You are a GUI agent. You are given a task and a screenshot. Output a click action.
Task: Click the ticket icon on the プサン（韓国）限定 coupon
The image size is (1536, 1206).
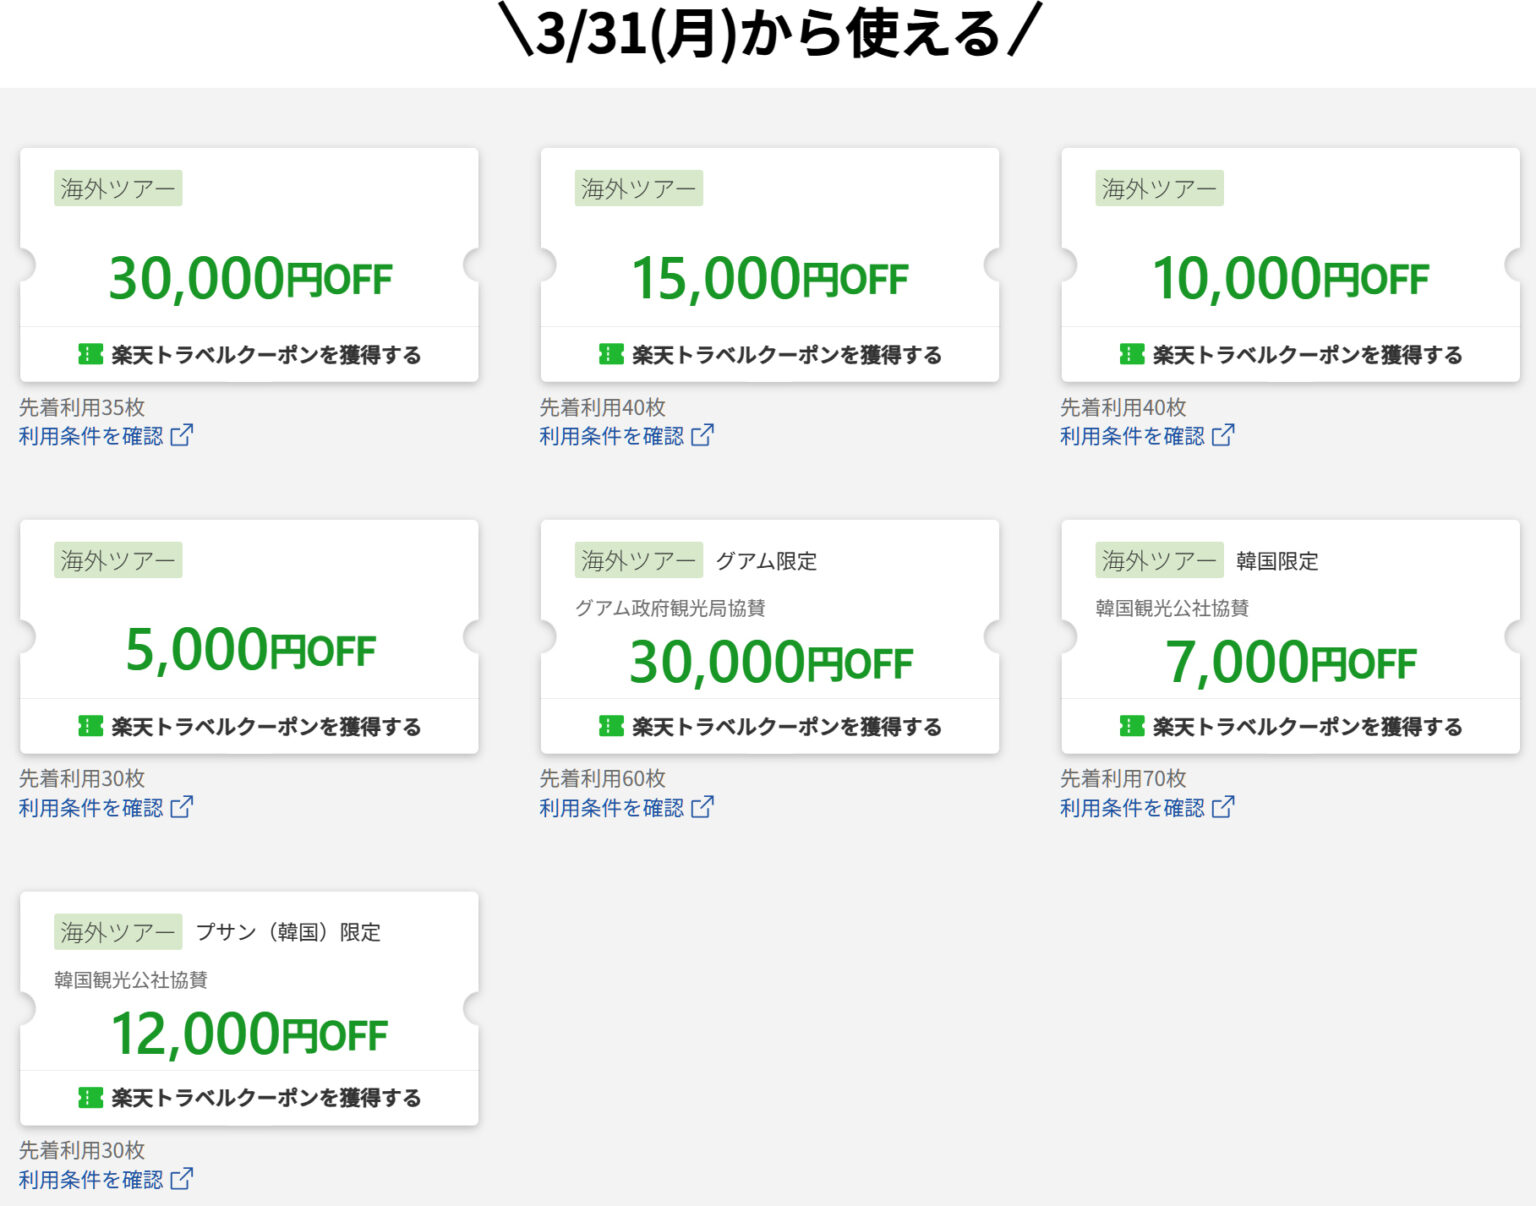click(x=90, y=1098)
